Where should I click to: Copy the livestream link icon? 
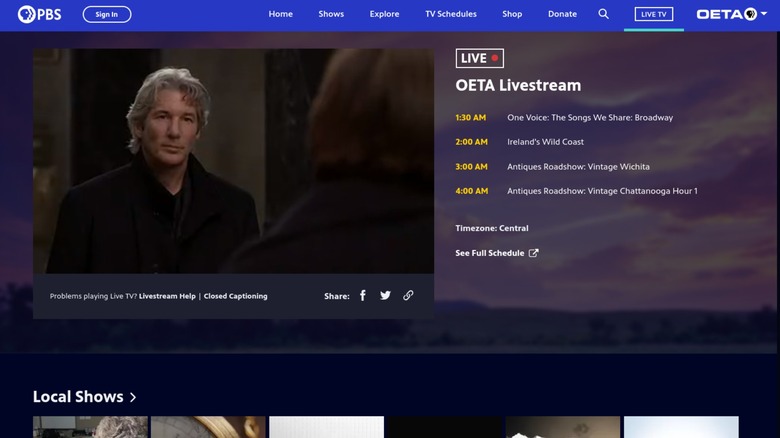coord(408,296)
